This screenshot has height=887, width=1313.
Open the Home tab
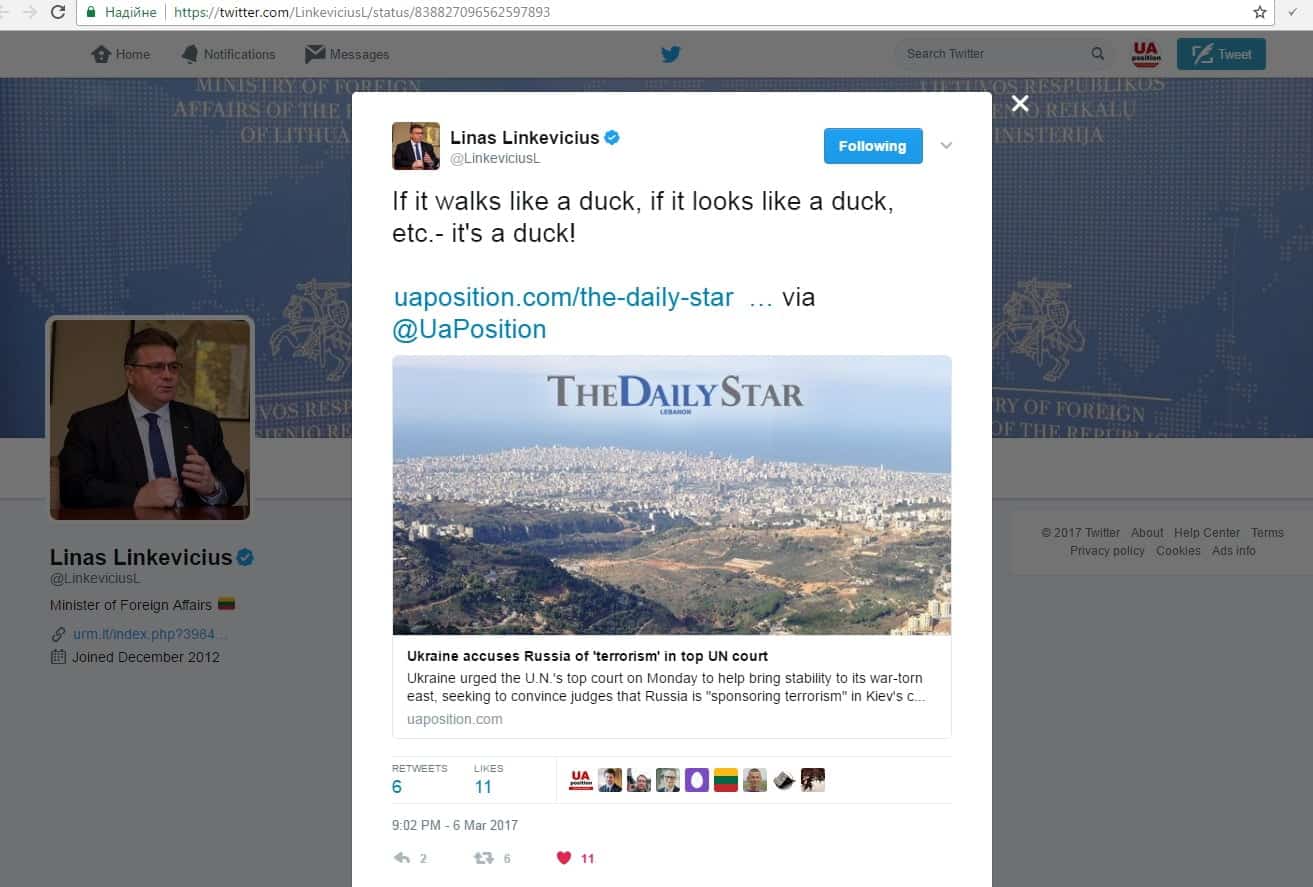pyautogui.click(x=121, y=54)
